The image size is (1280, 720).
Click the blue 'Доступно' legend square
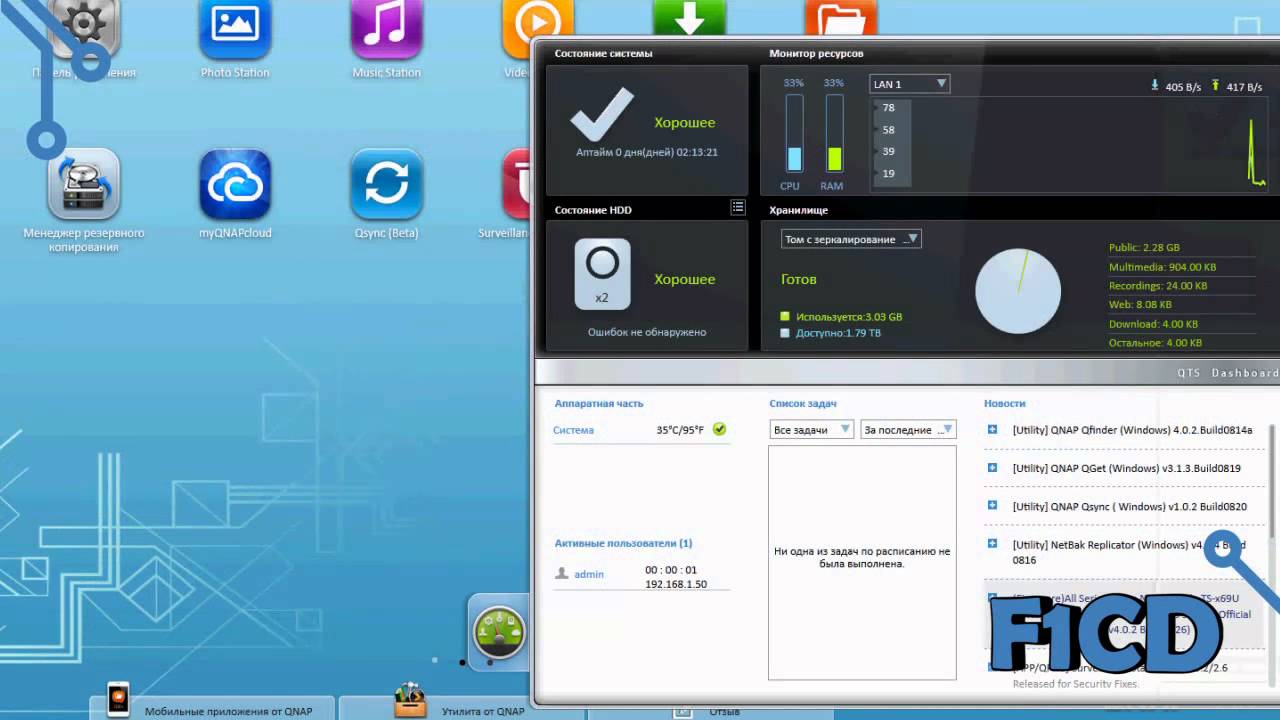pyautogui.click(x=785, y=333)
